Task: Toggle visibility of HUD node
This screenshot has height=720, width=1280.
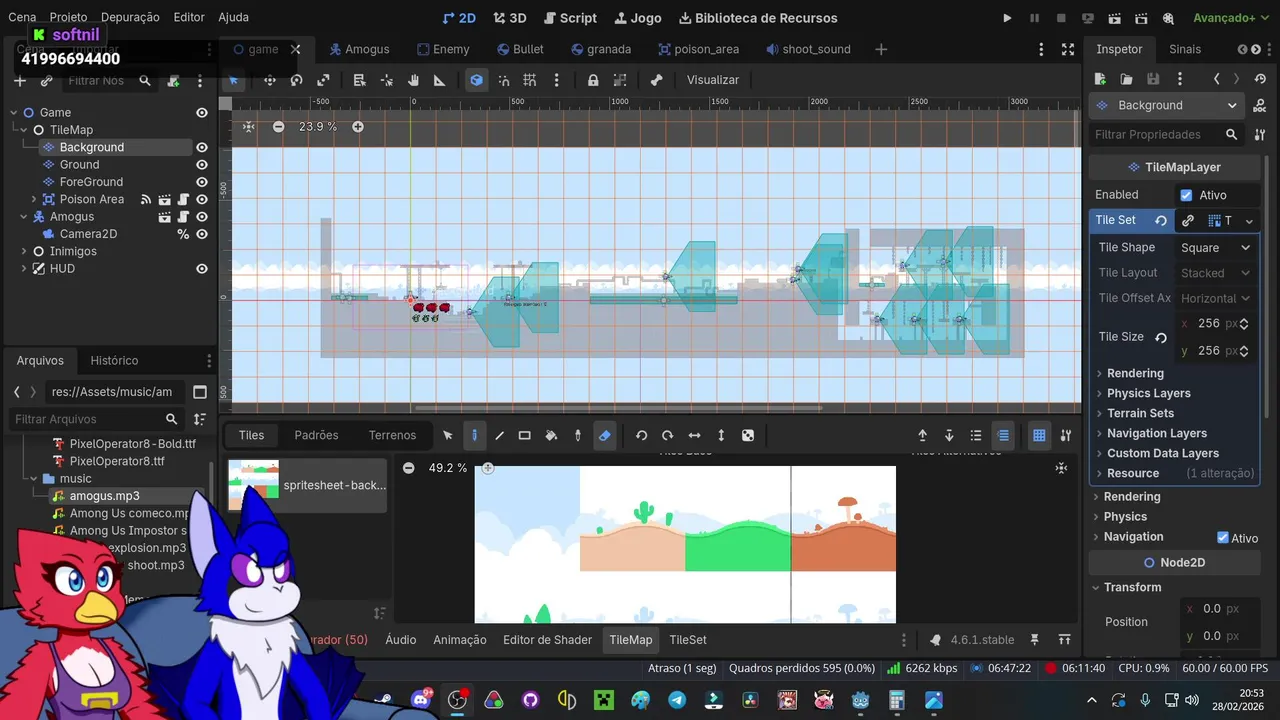Action: point(202,269)
